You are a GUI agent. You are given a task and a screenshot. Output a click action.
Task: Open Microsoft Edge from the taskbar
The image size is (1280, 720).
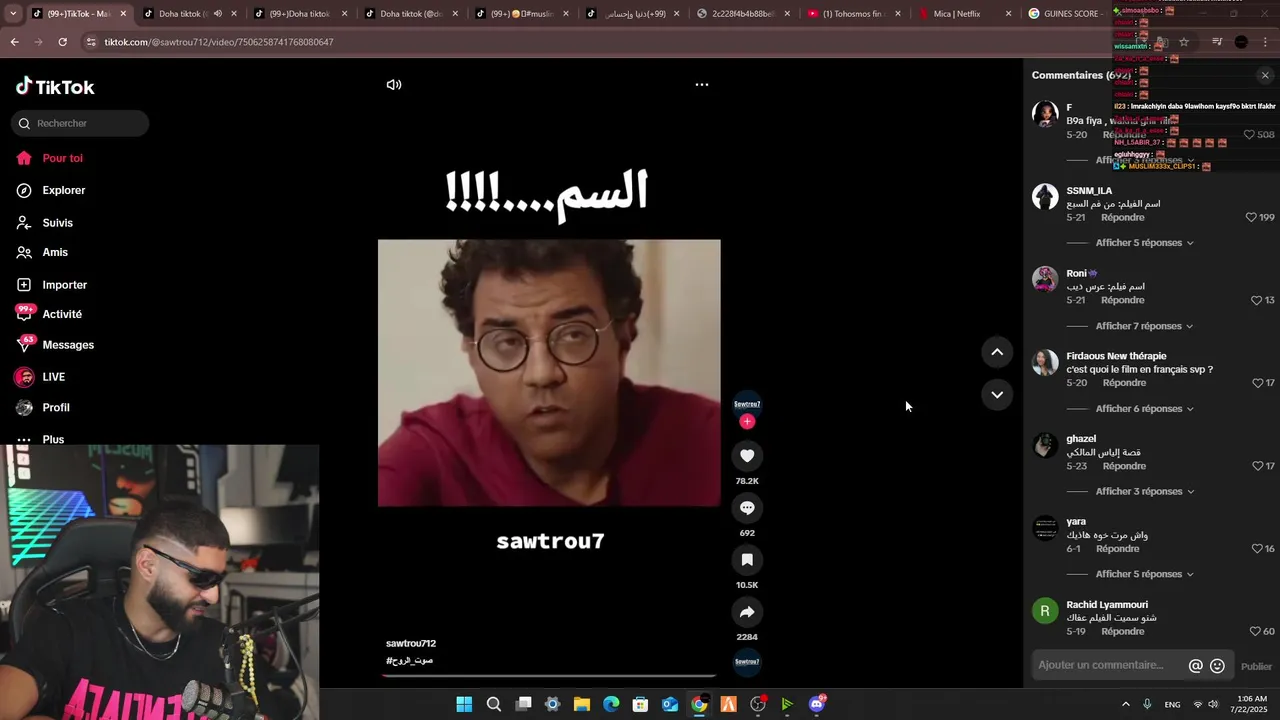[611, 704]
